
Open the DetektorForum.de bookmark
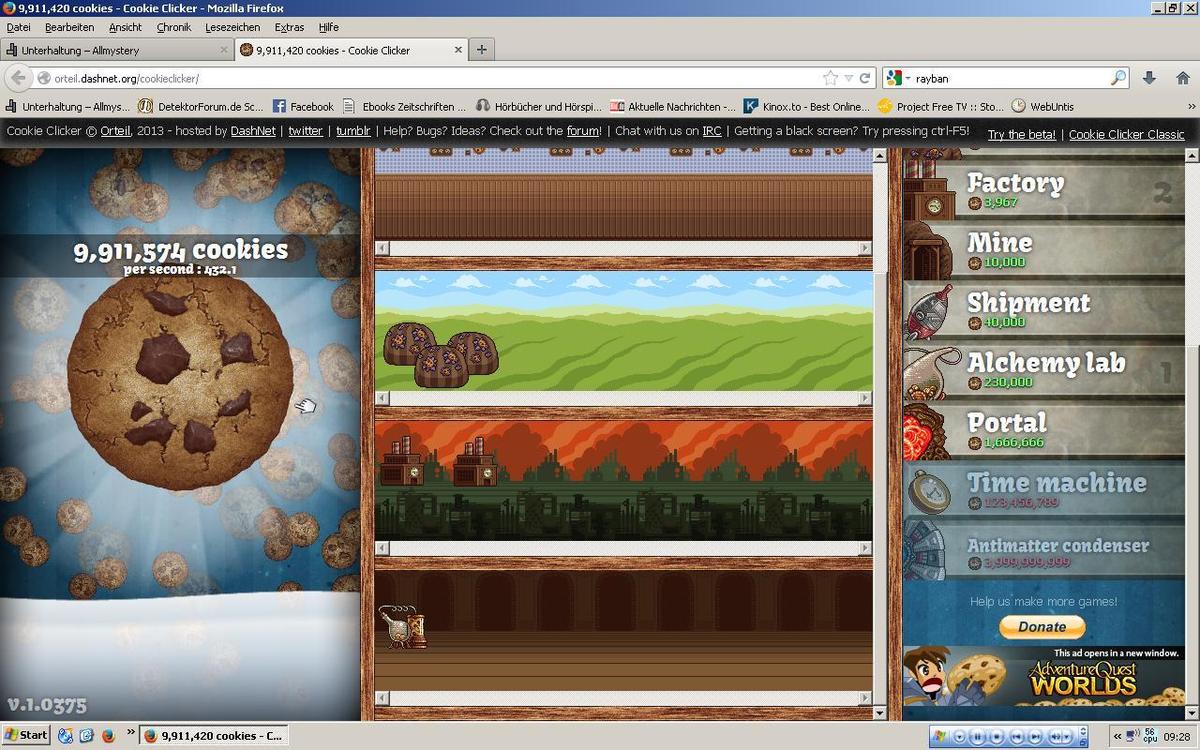point(201,106)
